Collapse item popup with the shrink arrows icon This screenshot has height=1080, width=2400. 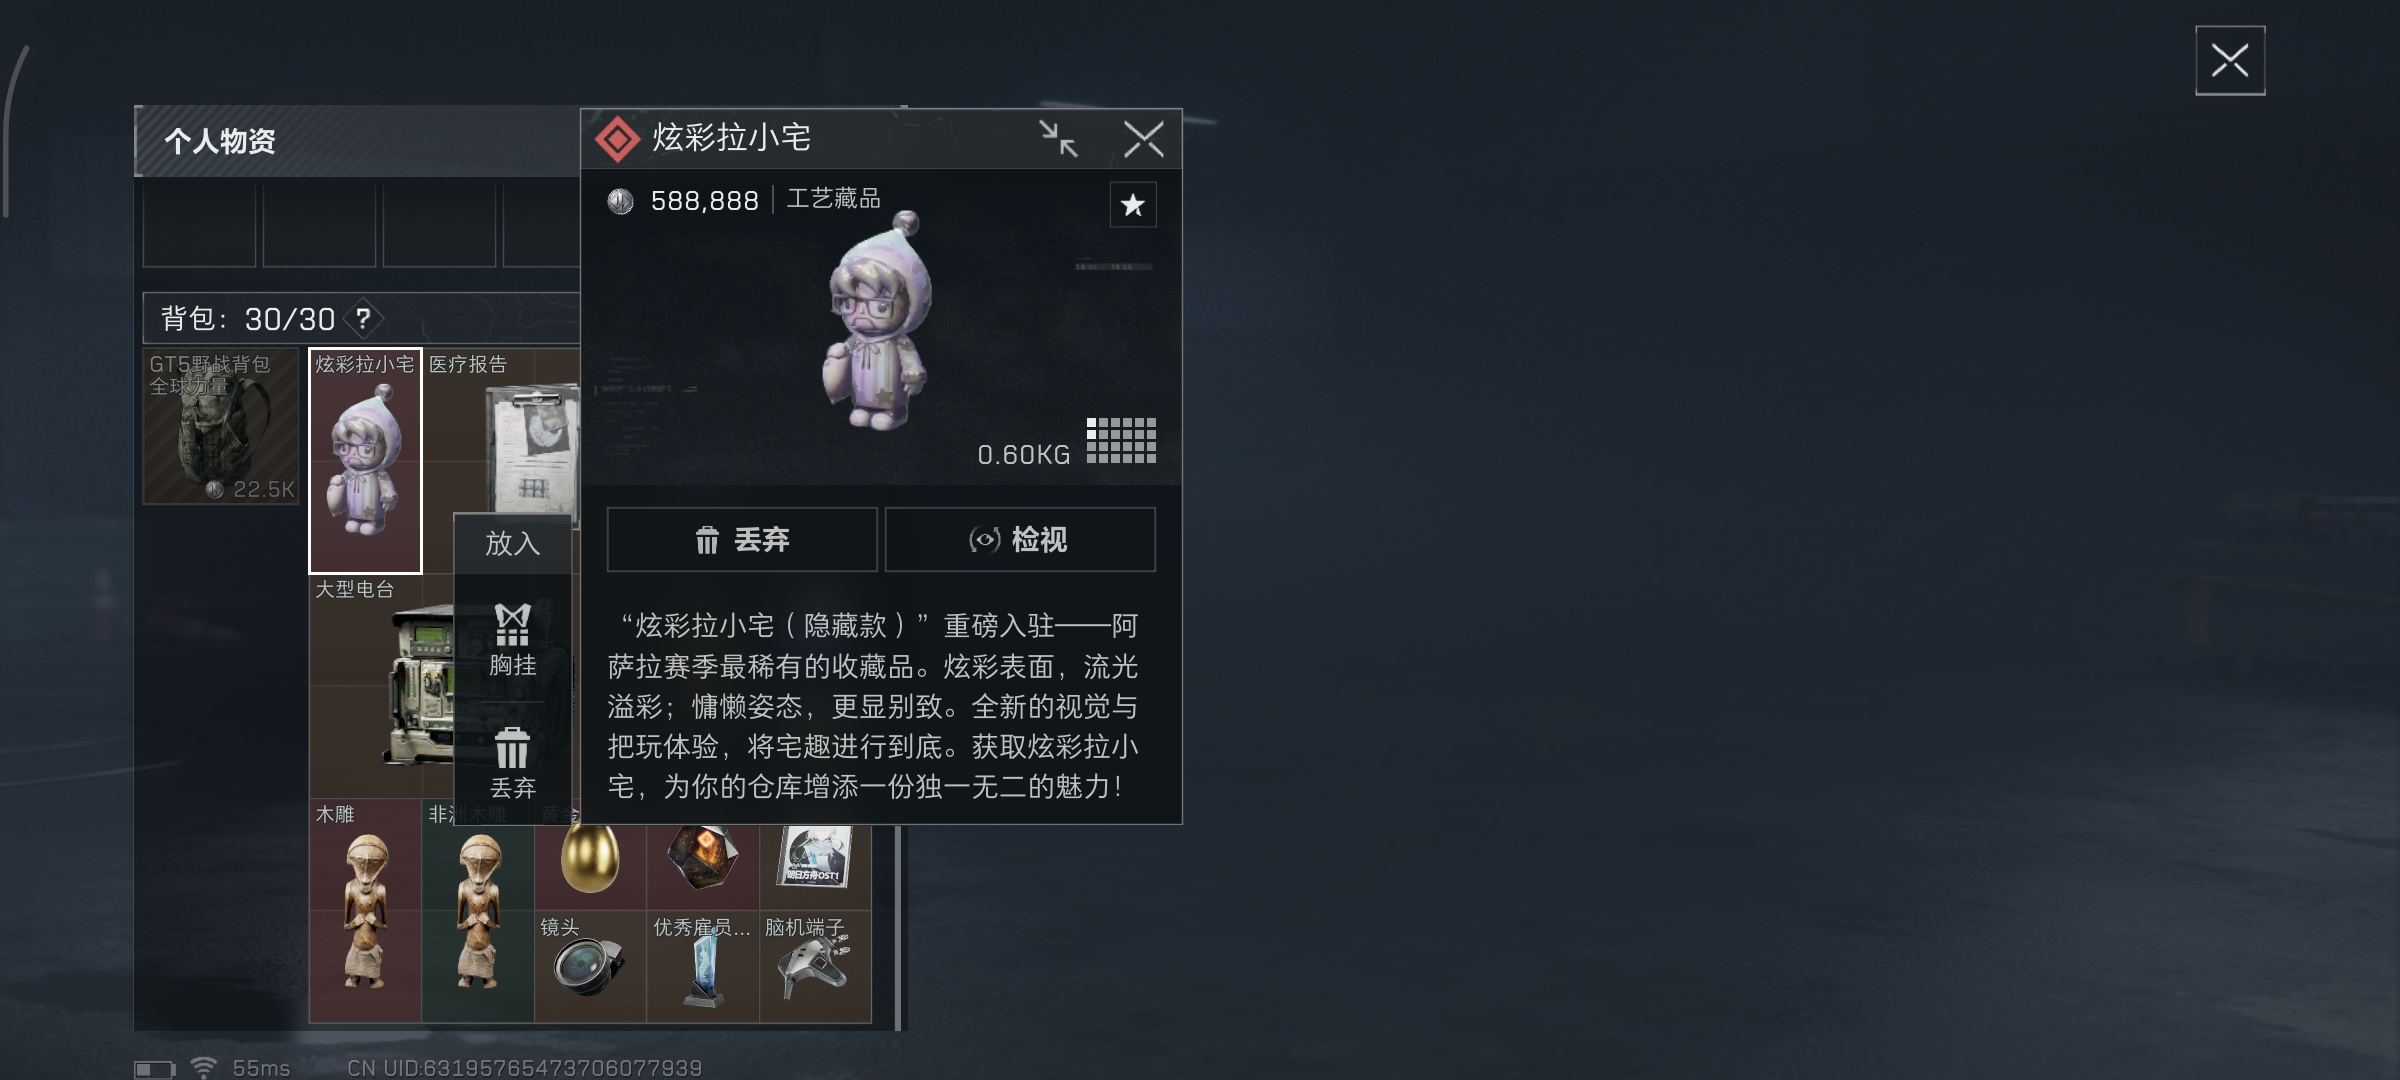[x=1058, y=139]
